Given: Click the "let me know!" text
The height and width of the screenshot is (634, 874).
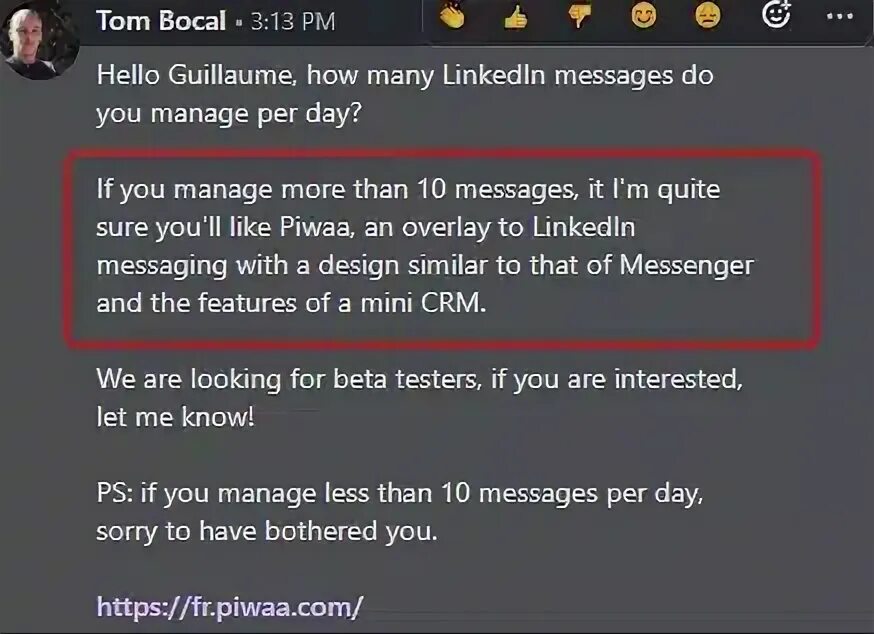Looking at the screenshot, I should pyautogui.click(x=175, y=417).
